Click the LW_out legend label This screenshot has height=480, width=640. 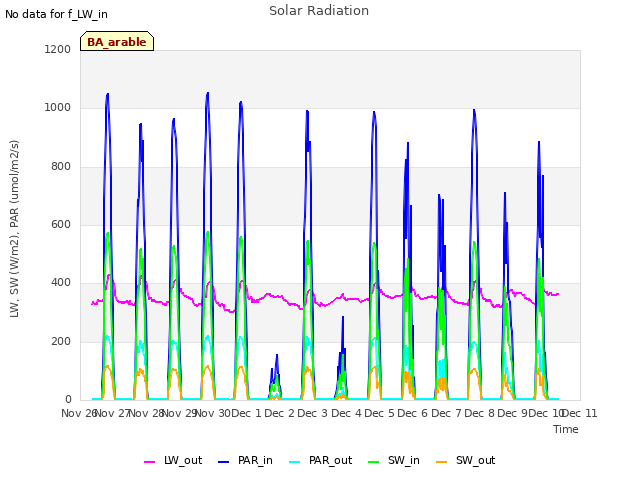click(x=183, y=460)
